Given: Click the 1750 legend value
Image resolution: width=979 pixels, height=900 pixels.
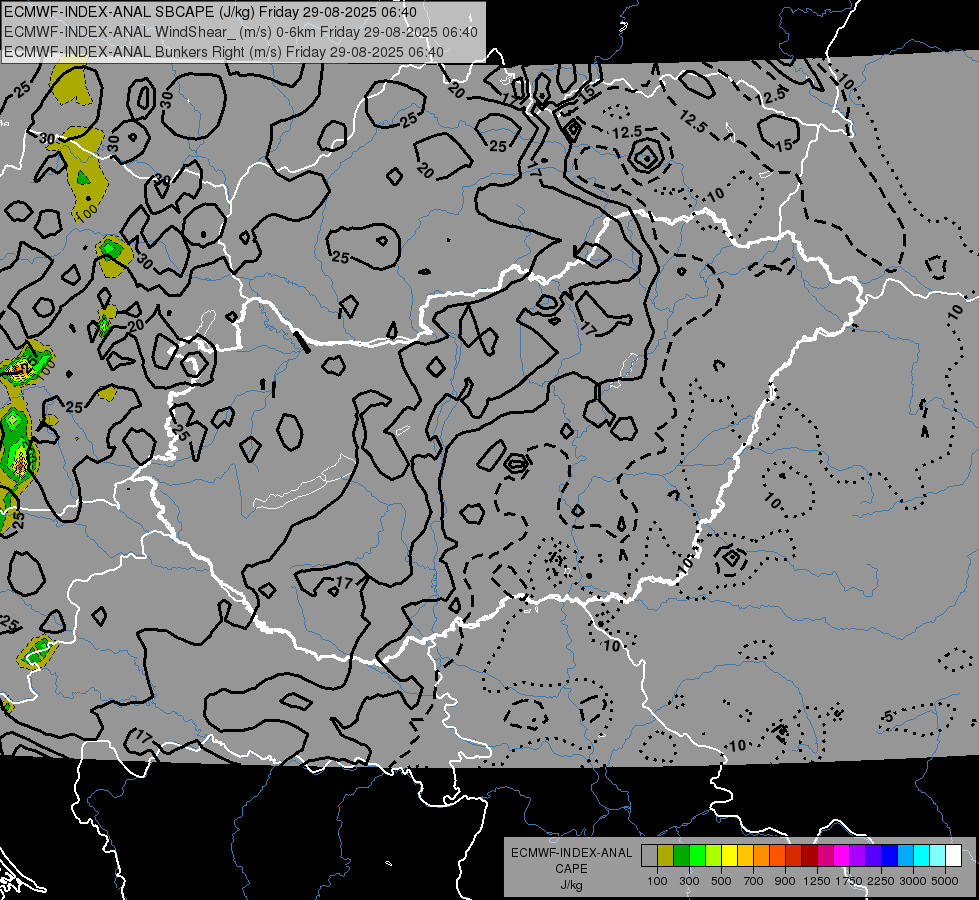Looking at the screenshot, I should [x=850, y=881].
